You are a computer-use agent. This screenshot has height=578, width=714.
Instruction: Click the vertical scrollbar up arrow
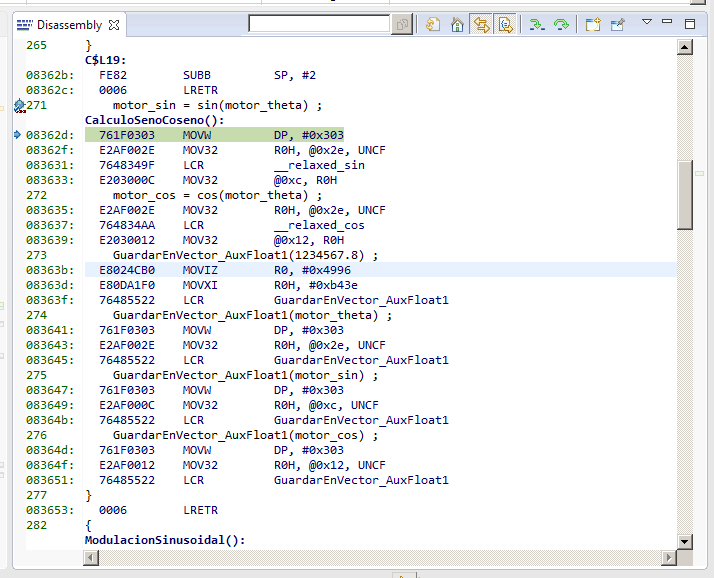click(685, 47)
